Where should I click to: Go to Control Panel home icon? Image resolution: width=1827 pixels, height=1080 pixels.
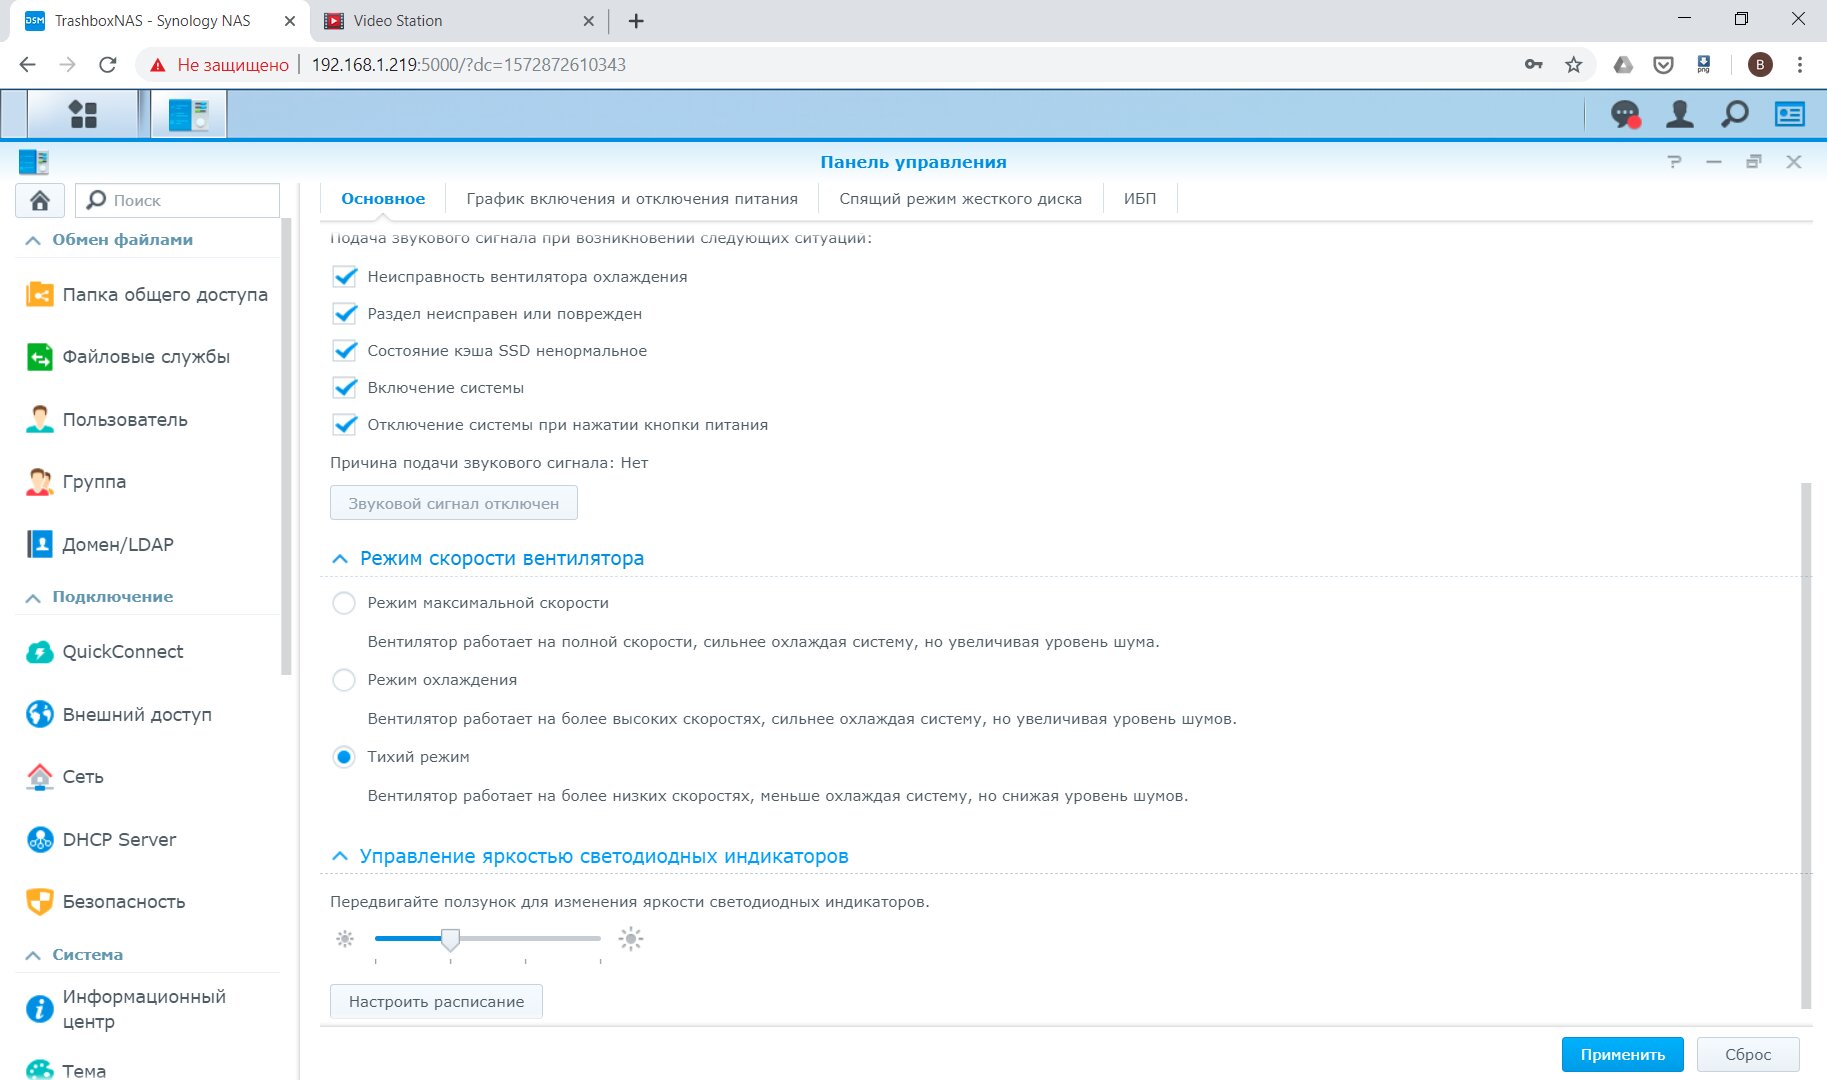click(40, 200)
